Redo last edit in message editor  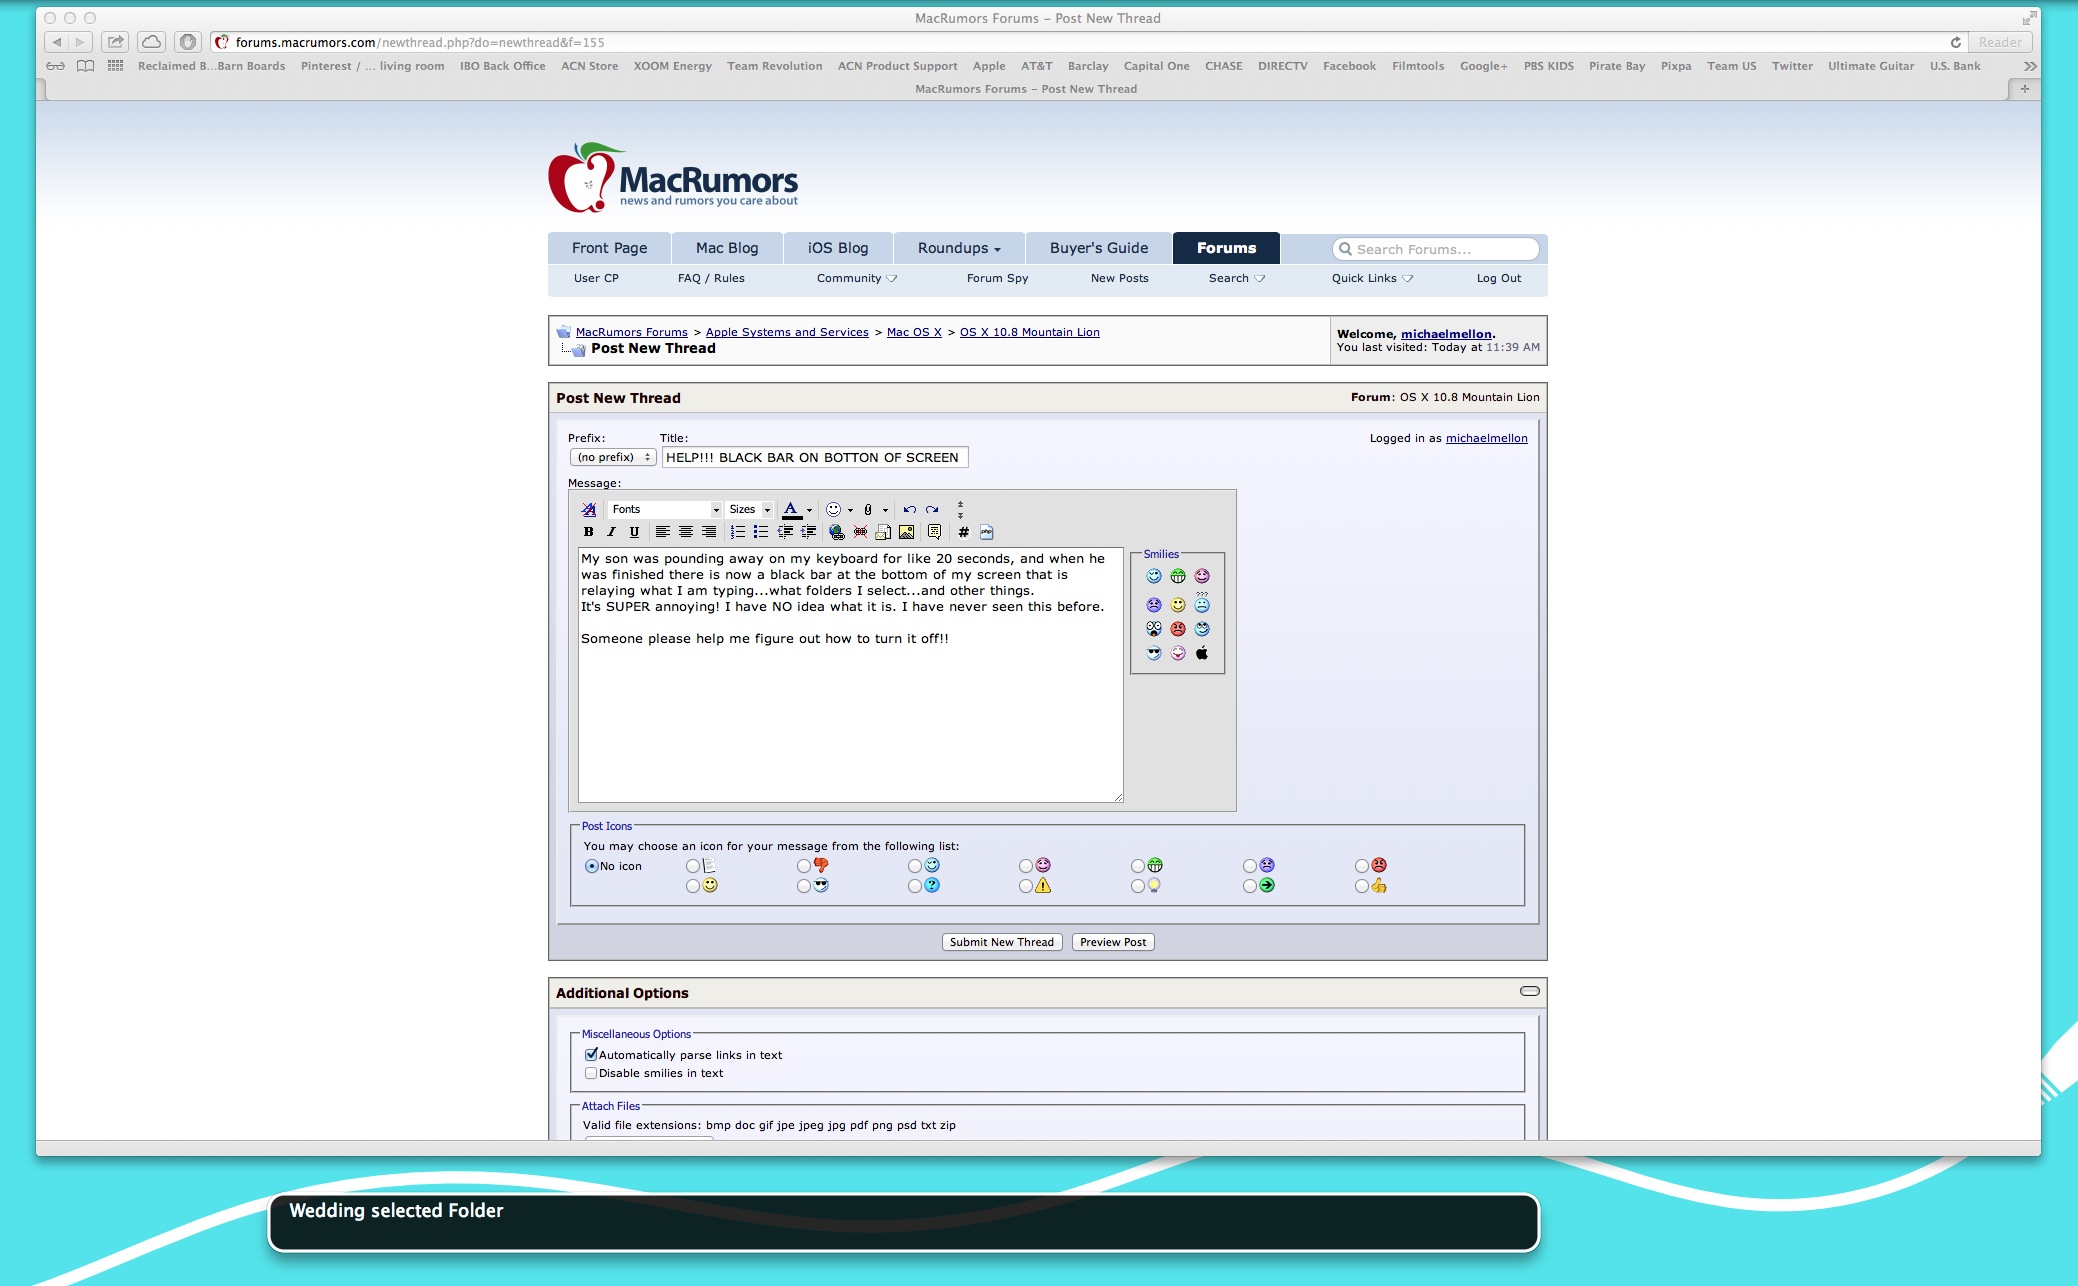[x=932, y=510]
